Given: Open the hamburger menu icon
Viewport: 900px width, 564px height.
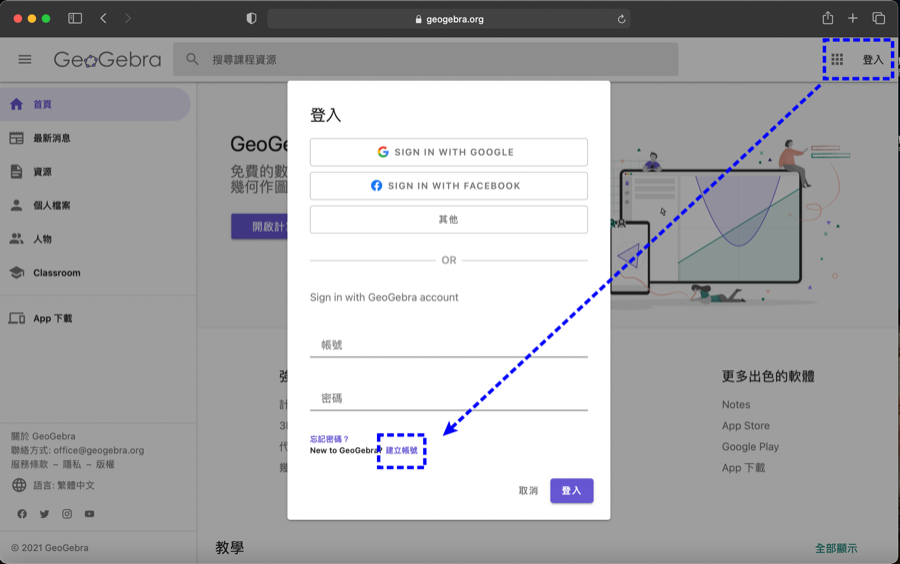Looking at the screenshot, I should click(x=25, y=59).
